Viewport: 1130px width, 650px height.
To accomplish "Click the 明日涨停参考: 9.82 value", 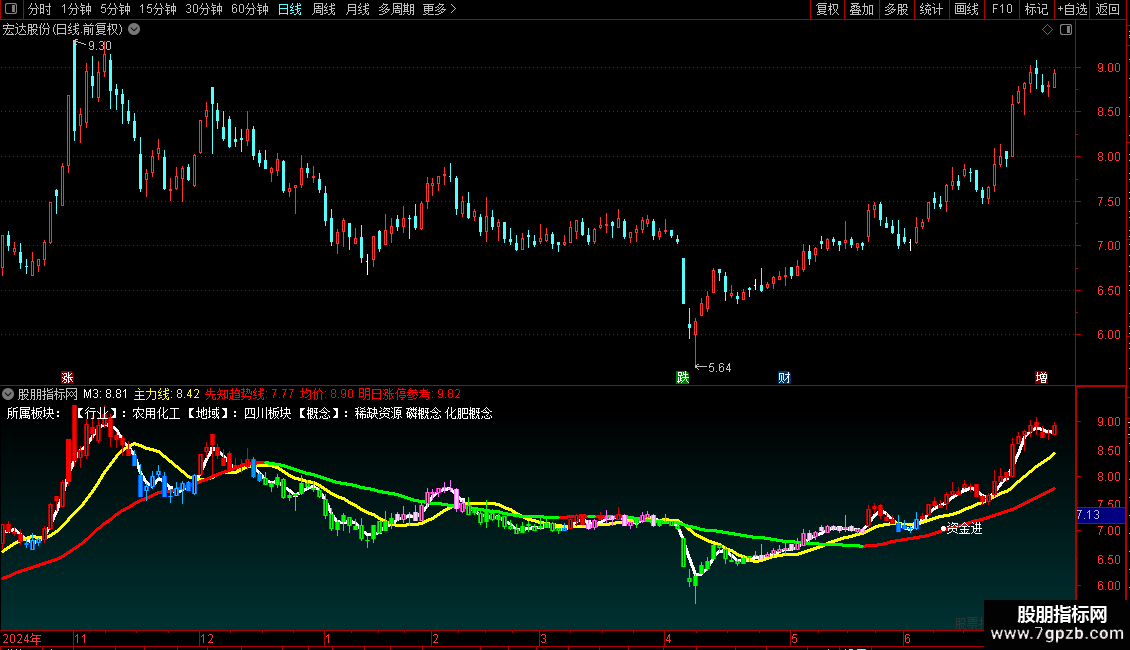I will click(x=409, y=394).
